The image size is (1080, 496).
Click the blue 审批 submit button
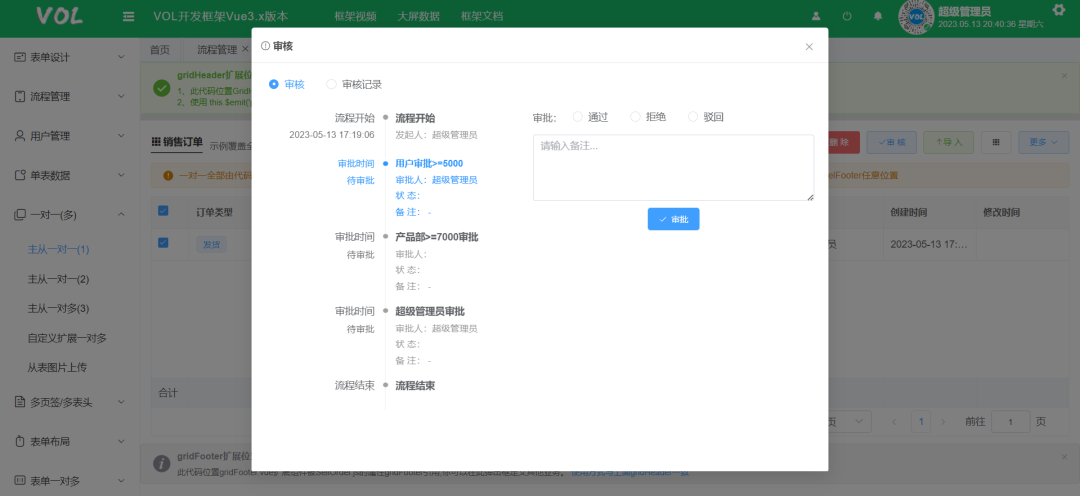pyautogui.click(x=673, y=219)
